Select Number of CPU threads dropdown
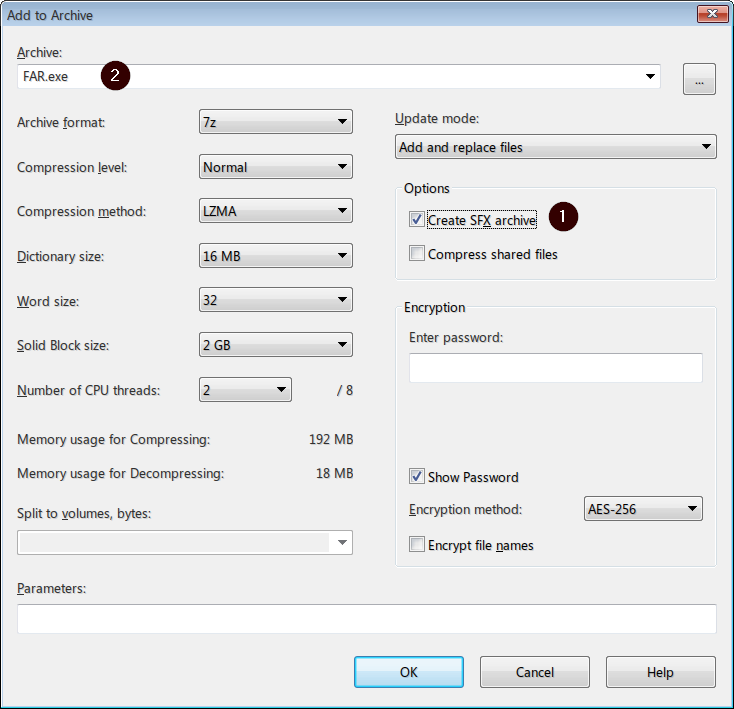 tap(245, 390)
